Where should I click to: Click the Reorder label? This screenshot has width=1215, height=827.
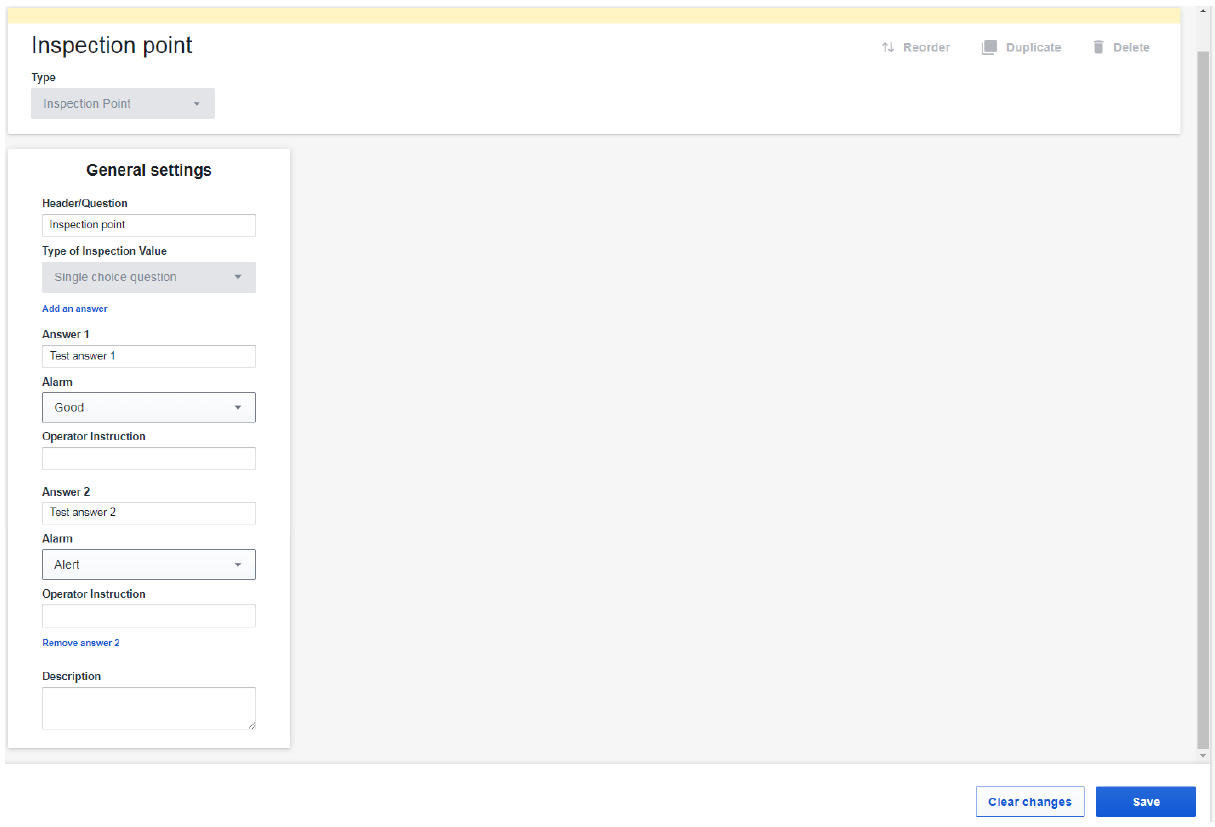(926, 47)
